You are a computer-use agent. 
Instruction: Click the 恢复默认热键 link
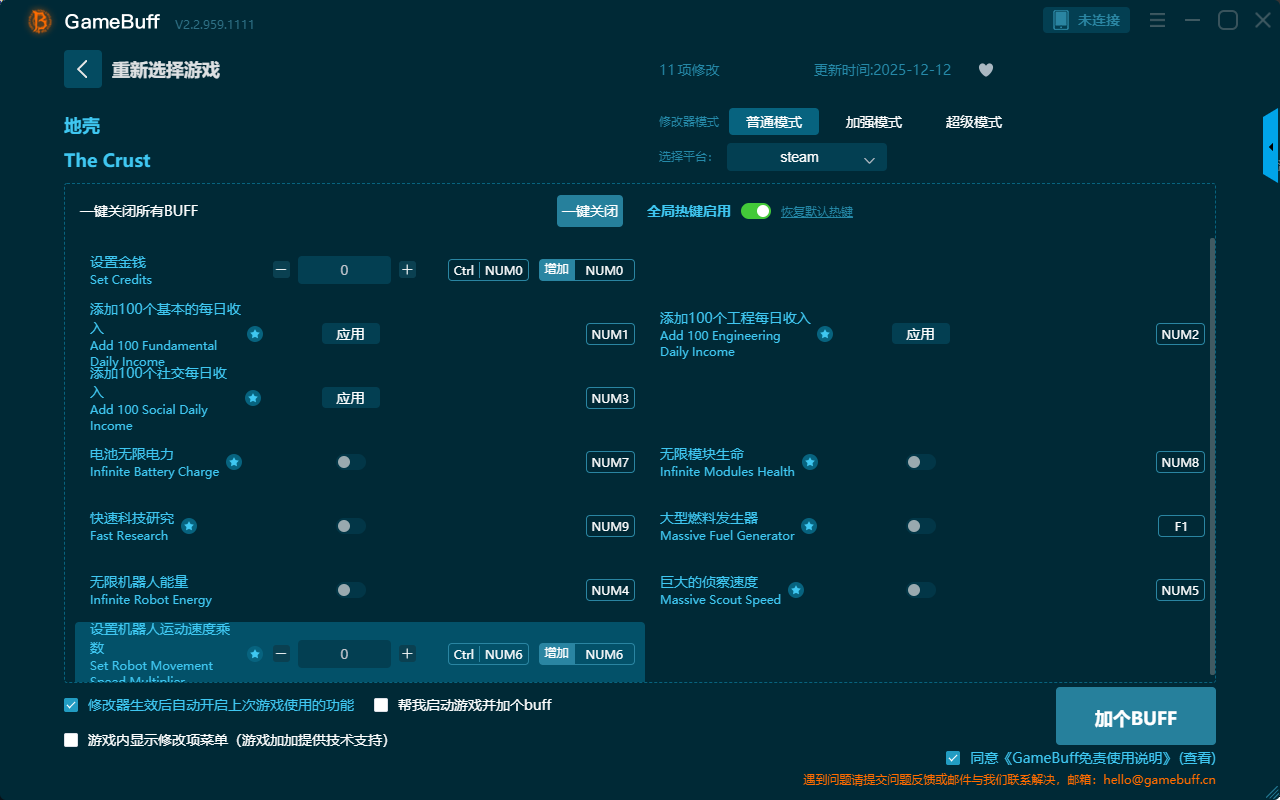[816, 212]
